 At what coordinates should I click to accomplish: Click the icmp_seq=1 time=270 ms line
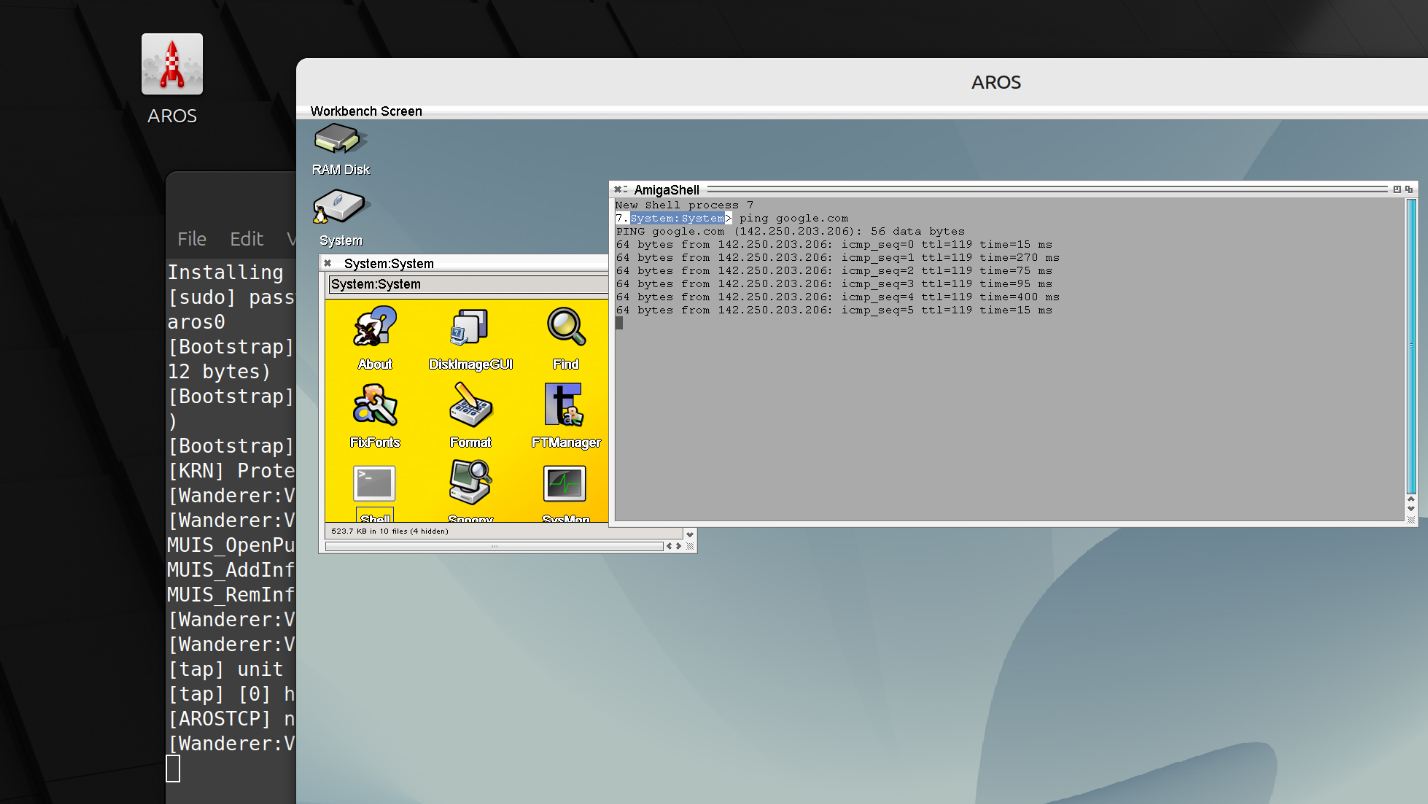point(838,257)
